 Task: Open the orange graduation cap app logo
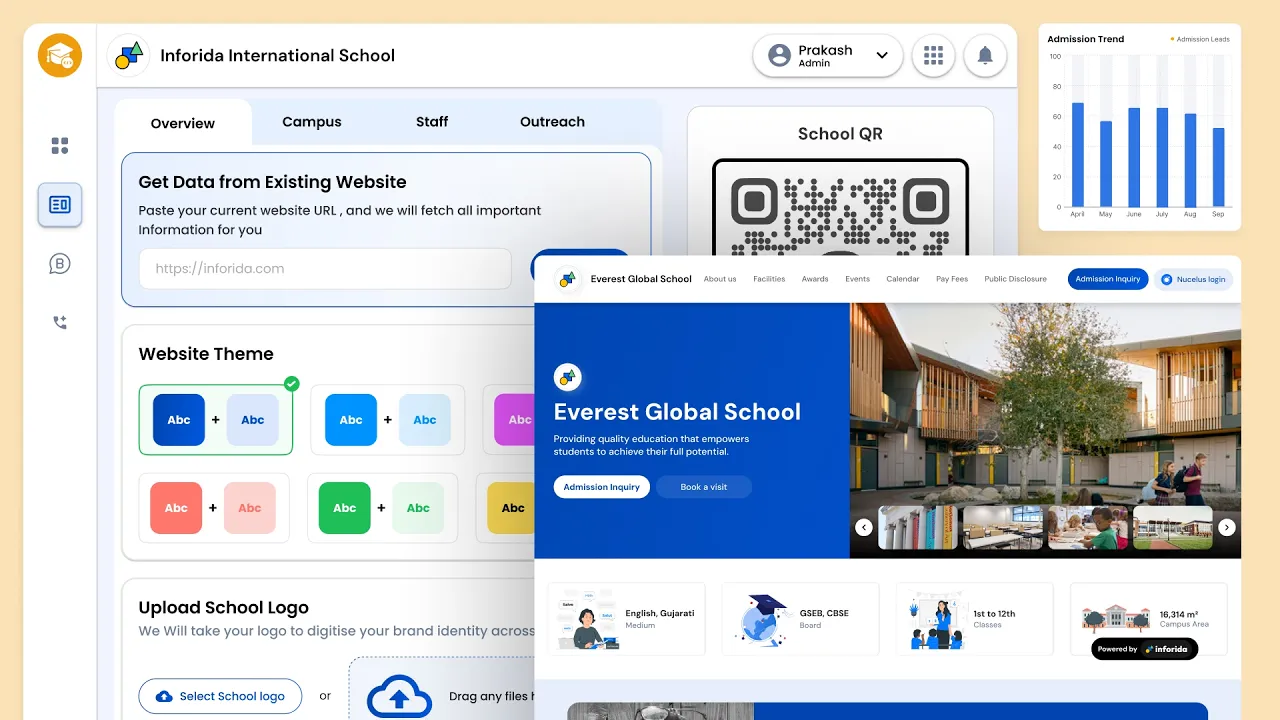[60, 55]
